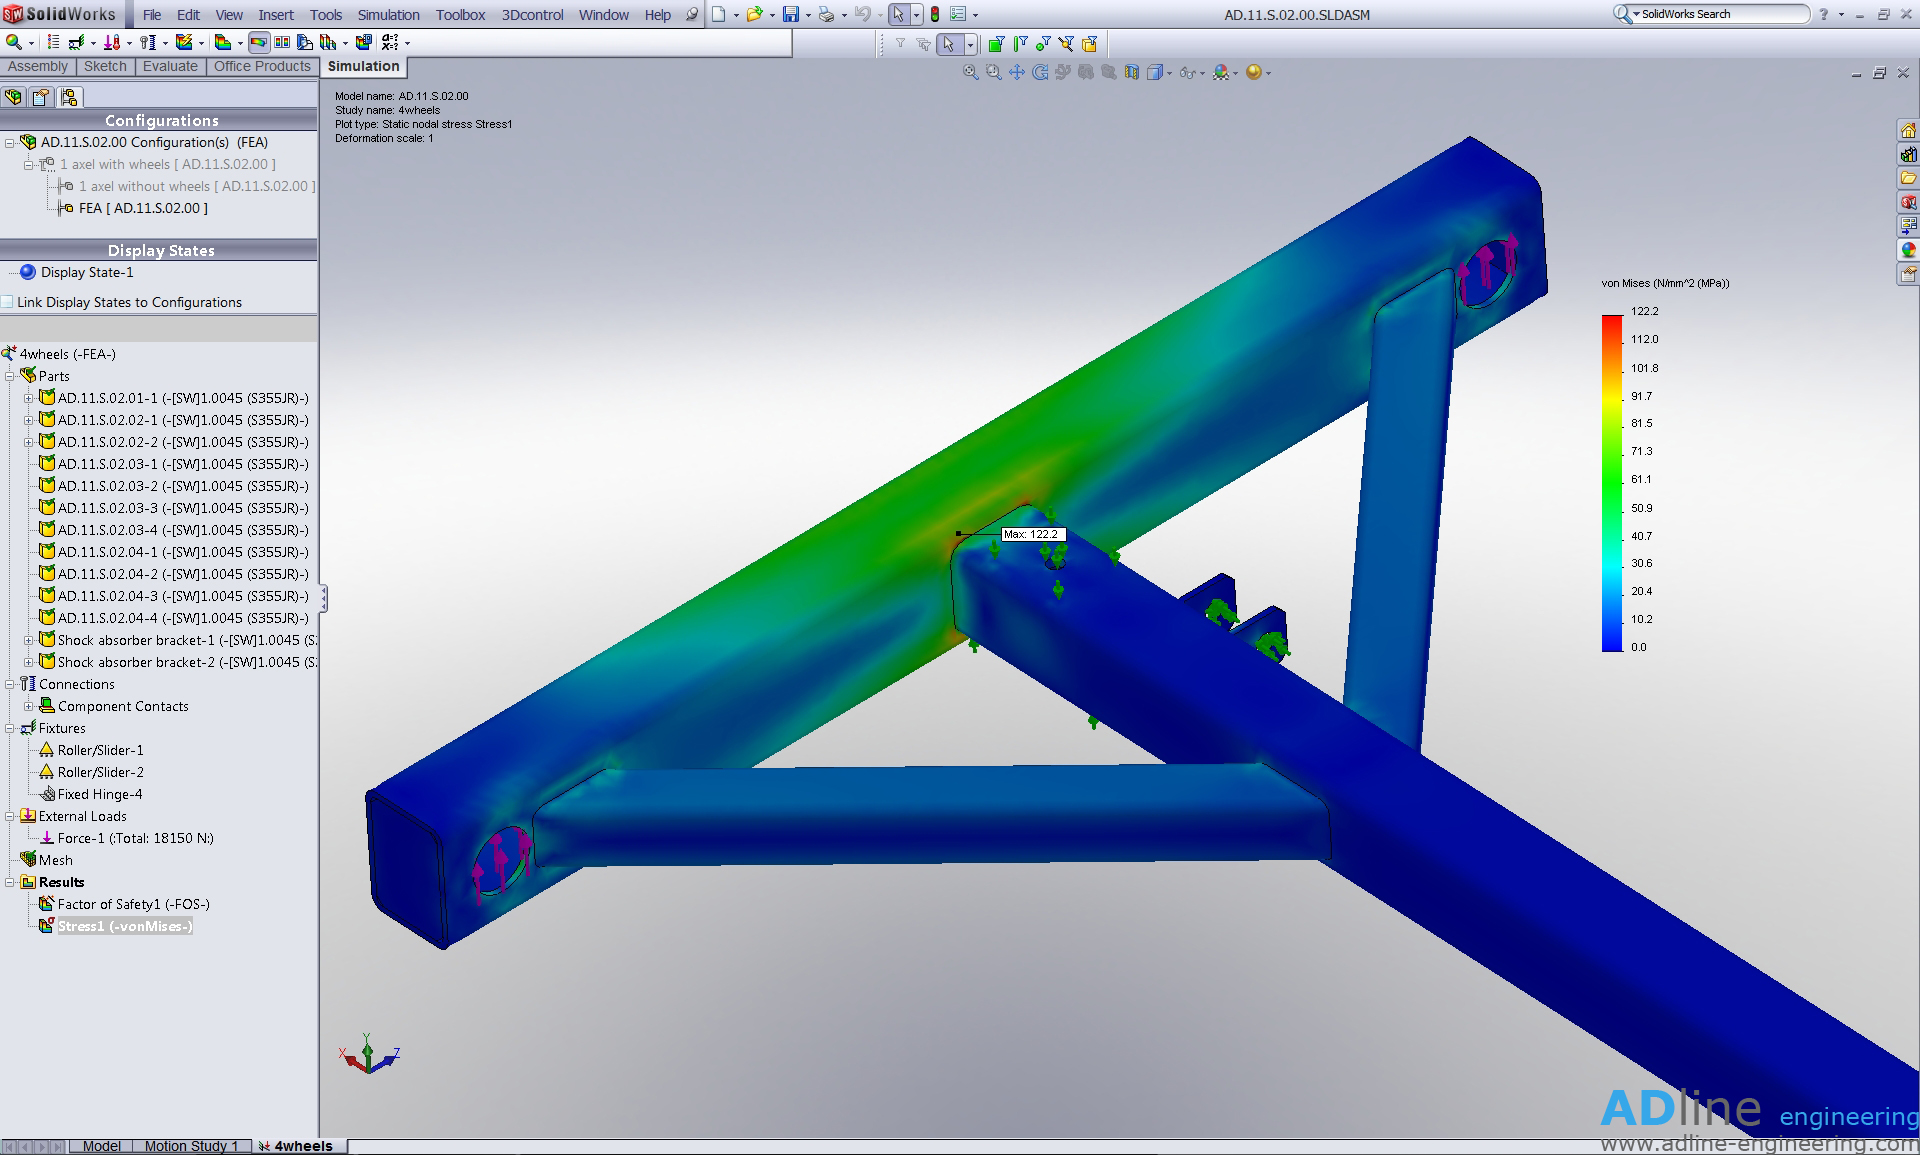Collapse the Parts folder in study tree
Screen dimensions: 1920x1155
[10, 376]
